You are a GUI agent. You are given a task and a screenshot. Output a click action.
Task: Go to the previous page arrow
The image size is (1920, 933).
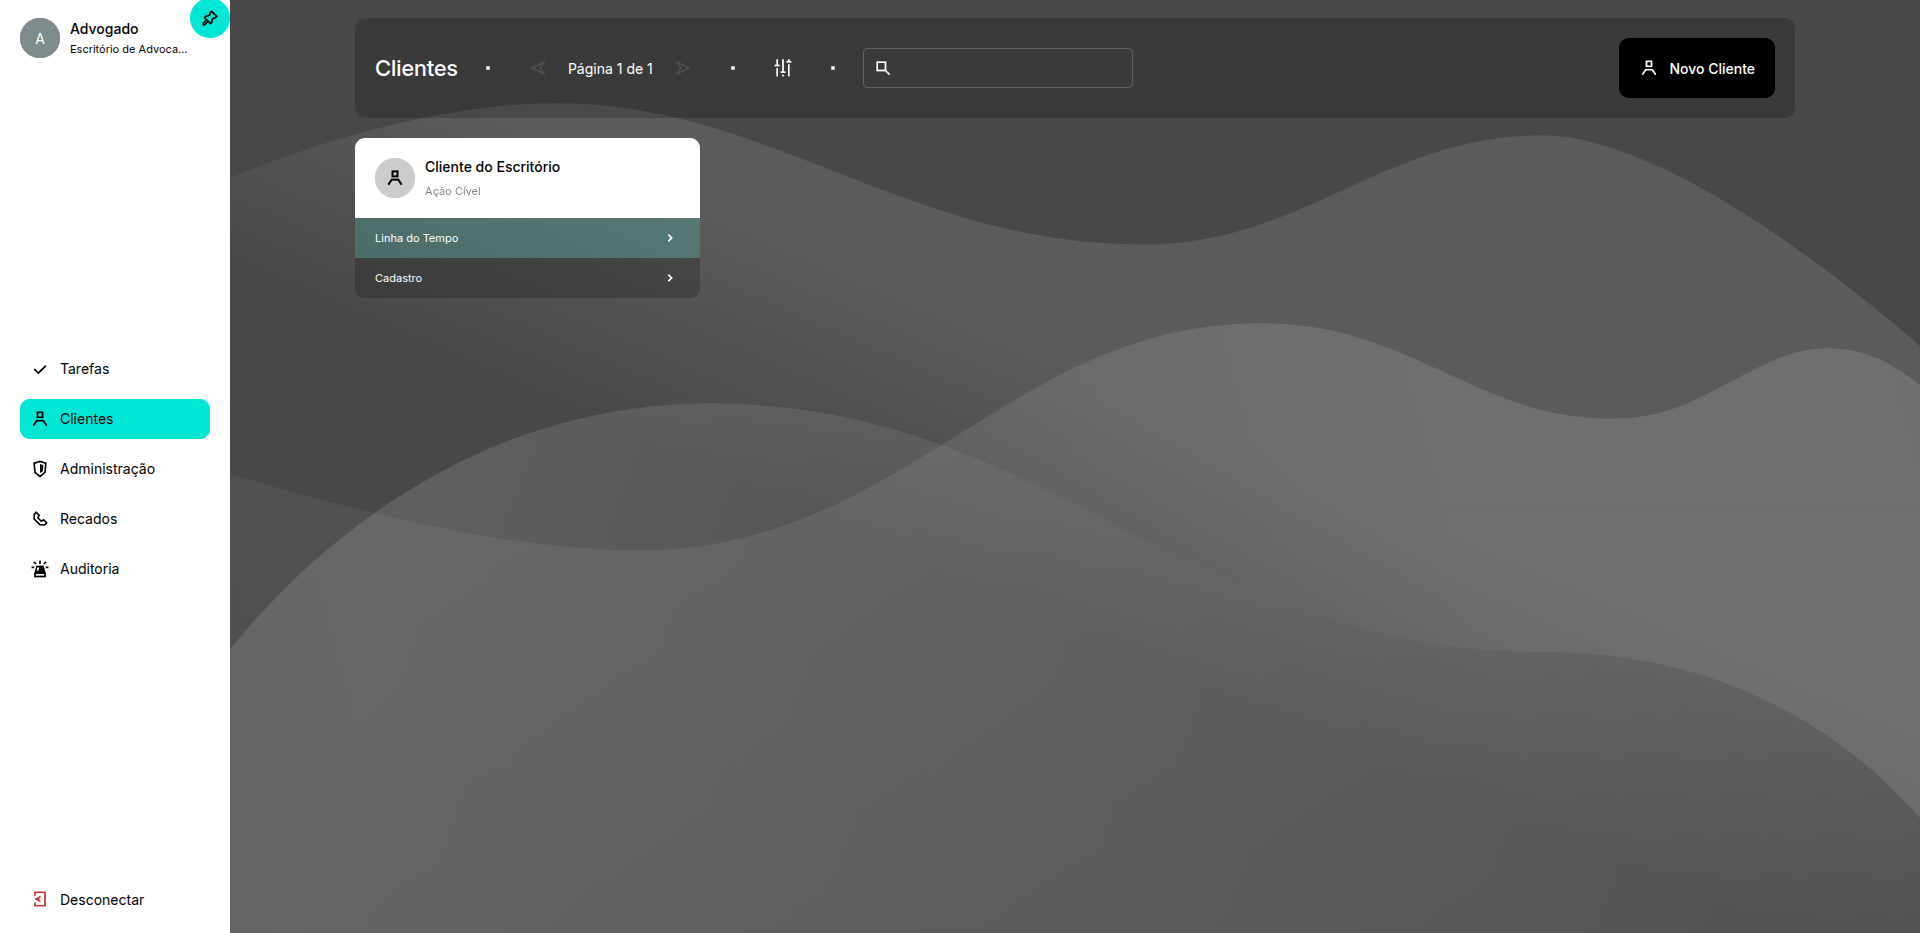click(538, 68)
